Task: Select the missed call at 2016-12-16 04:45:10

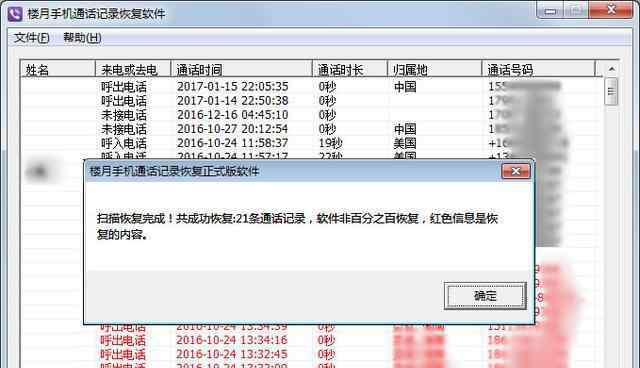Action: (311, 115)
